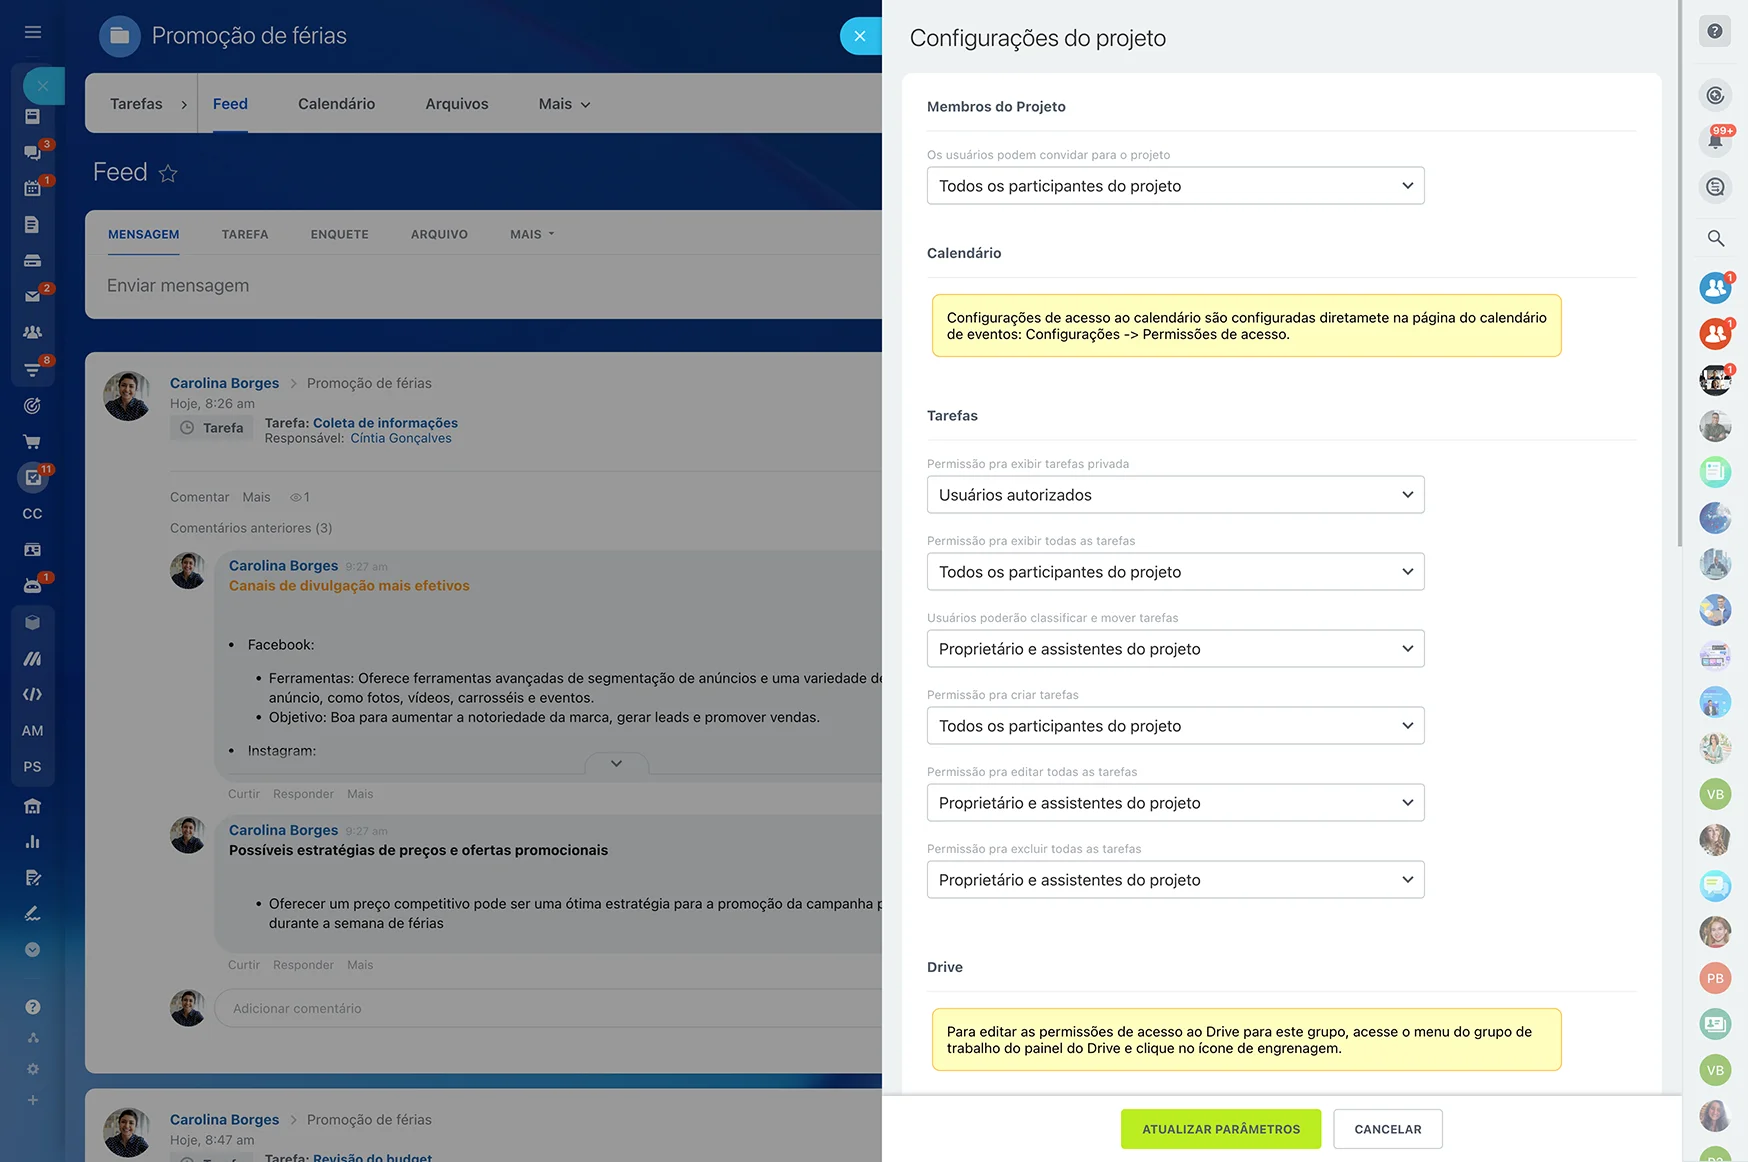1748x1162 pixels.
Task: Mark Feed as favorite with star icon
Action: [x=168, y=174]
